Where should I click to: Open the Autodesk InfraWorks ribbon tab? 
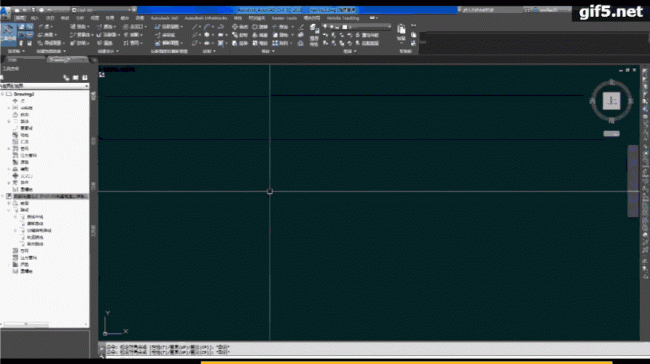coord(206,18)
